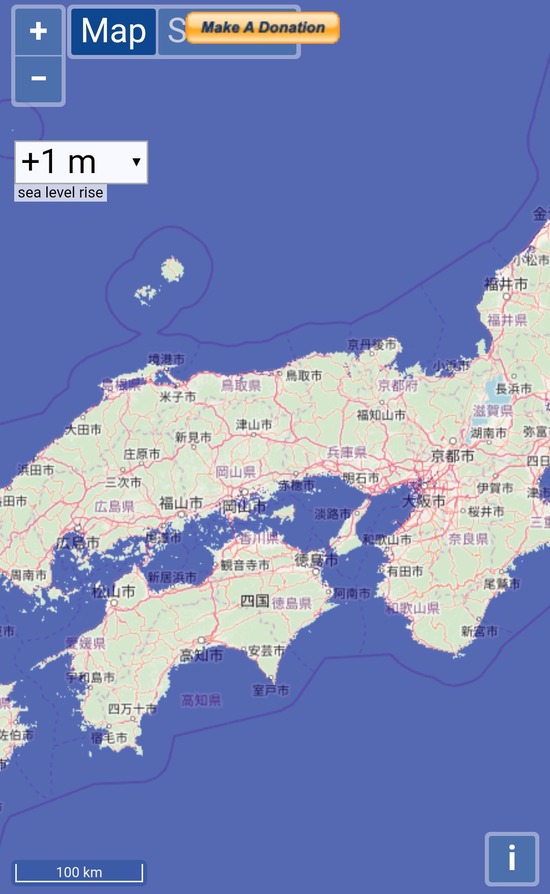550x894 pixels.
Task: Click the 新見市 city label
Action: pyautogui.click(x=193, y=437)
